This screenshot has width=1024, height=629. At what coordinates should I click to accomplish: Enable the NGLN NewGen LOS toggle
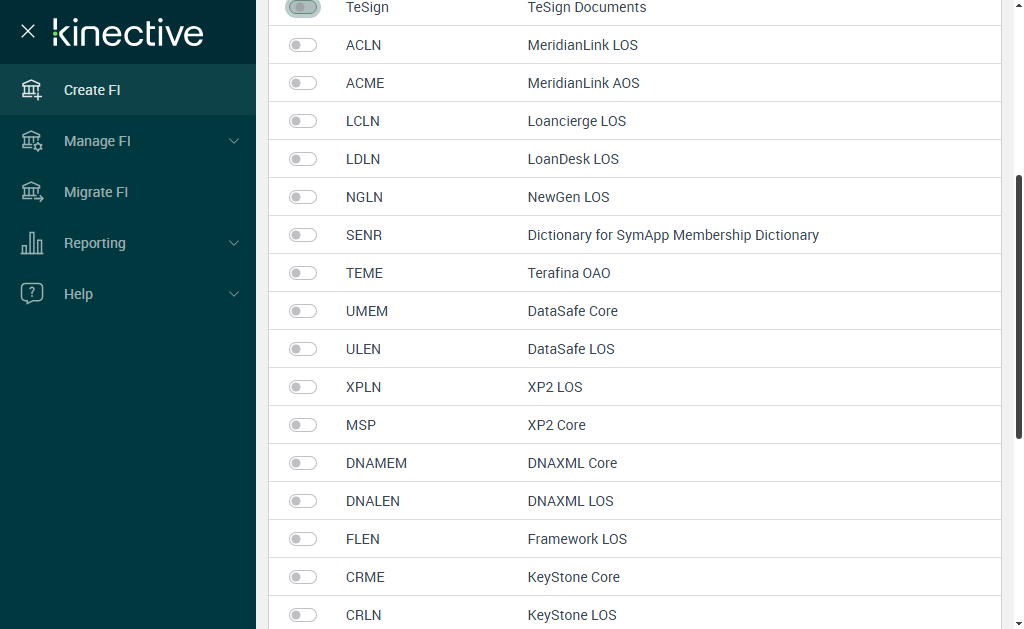point(303,197)
